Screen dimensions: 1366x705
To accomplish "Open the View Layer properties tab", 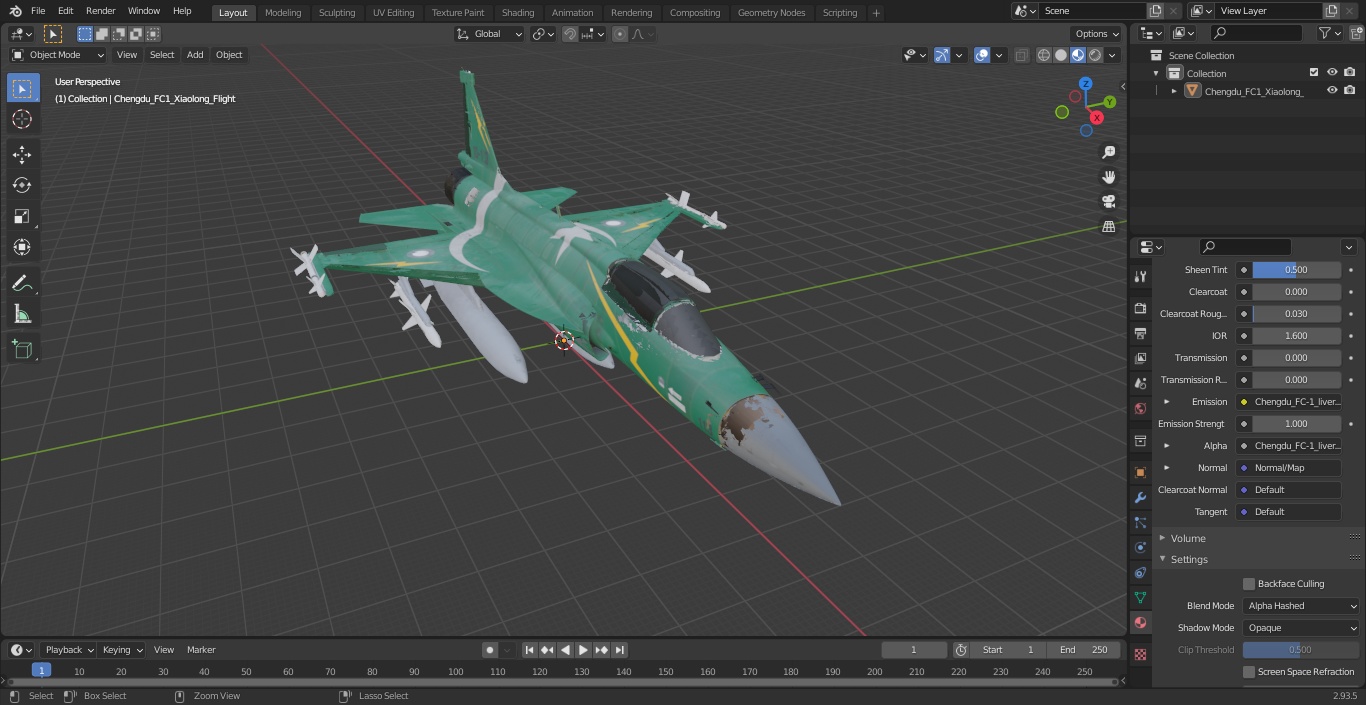I will pyautogui.click(x=1140, y=359).
